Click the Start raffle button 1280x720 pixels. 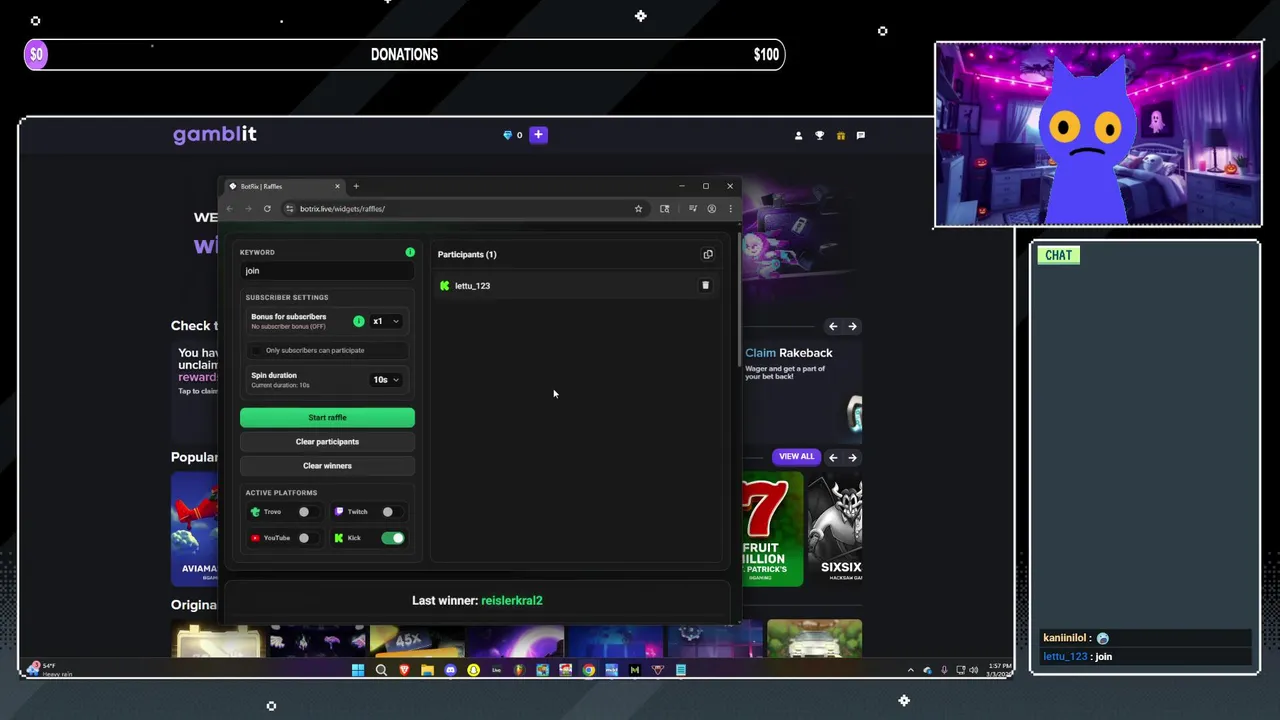(x=327, y=417)
